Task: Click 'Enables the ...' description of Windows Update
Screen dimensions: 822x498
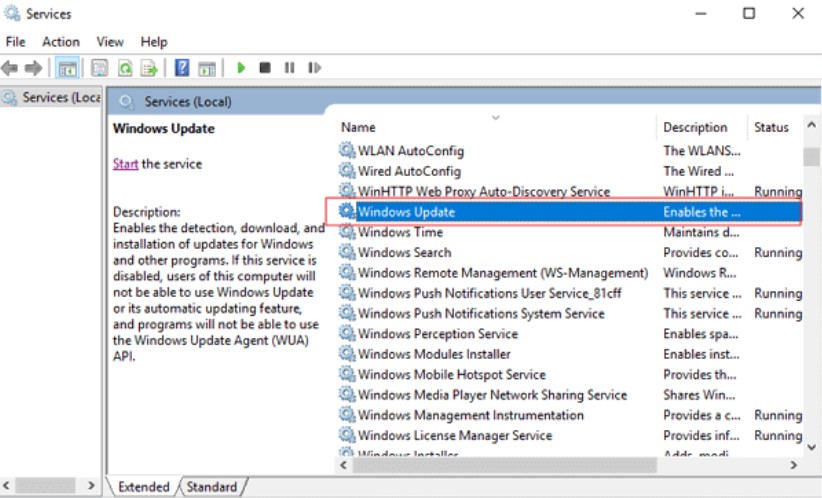Action: click(701, 212)
